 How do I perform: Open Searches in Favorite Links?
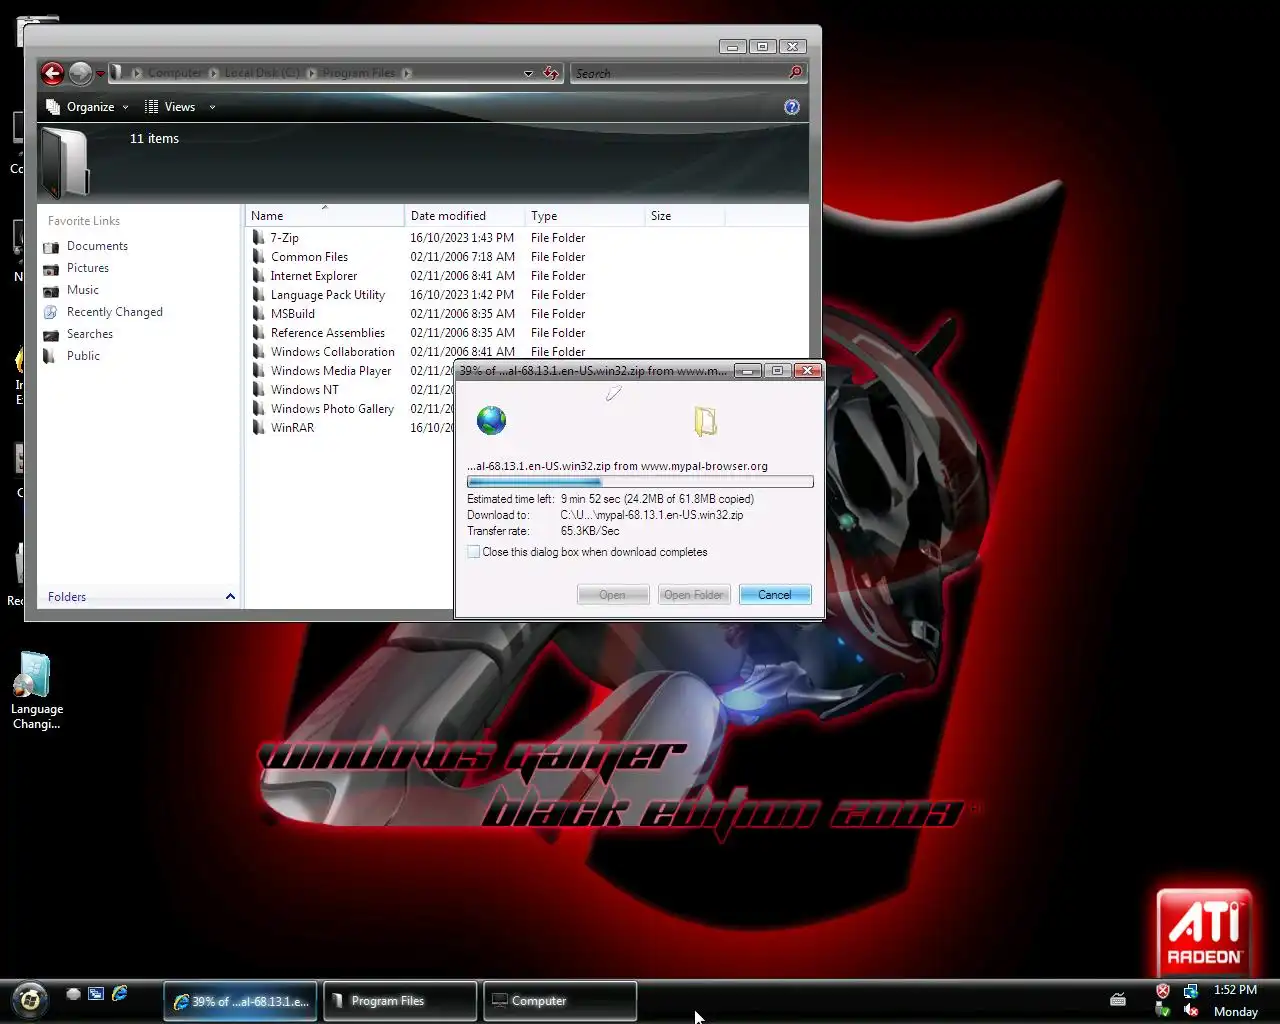coord(89,334)
